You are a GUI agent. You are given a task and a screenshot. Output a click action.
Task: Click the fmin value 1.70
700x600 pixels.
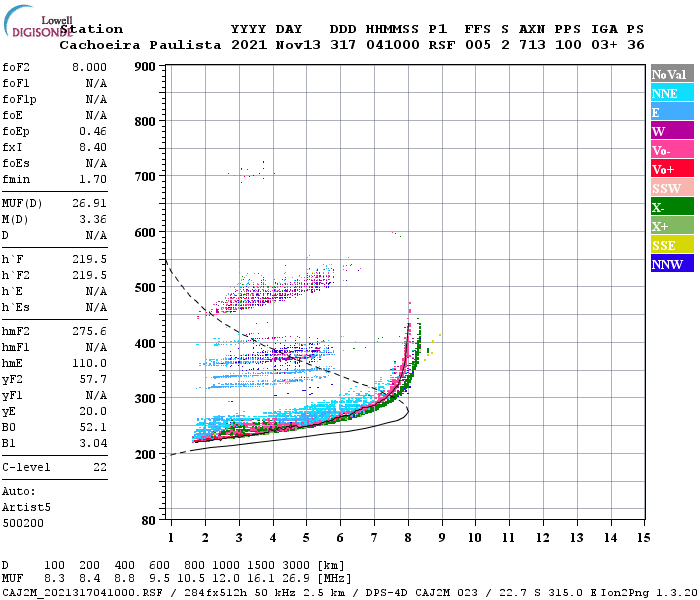coord(93,179)
